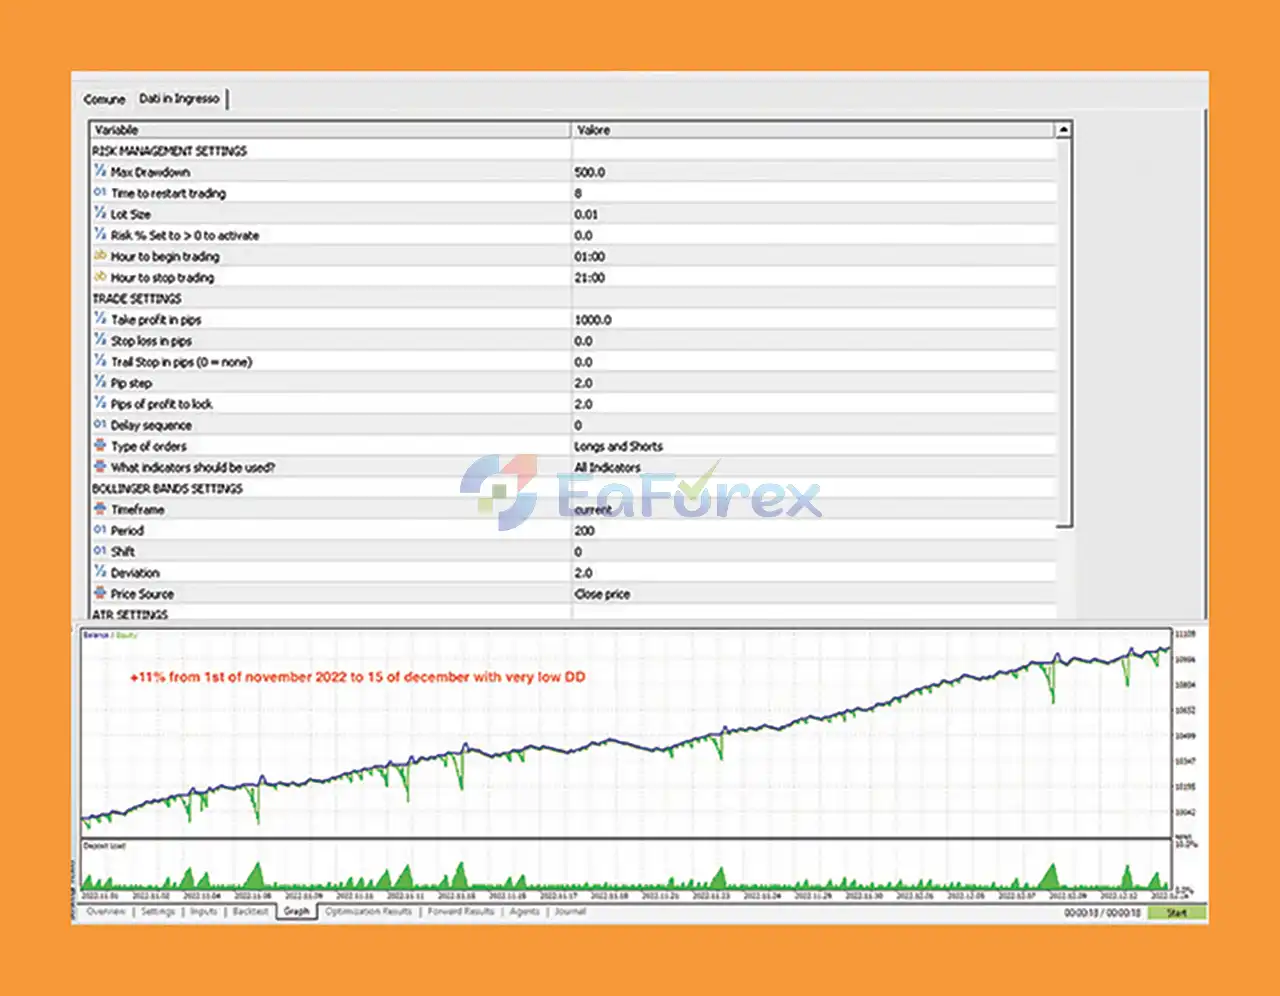Open the 'All Indicators' value dropdown
The image size is (1280, 996).
coord(607,467)
